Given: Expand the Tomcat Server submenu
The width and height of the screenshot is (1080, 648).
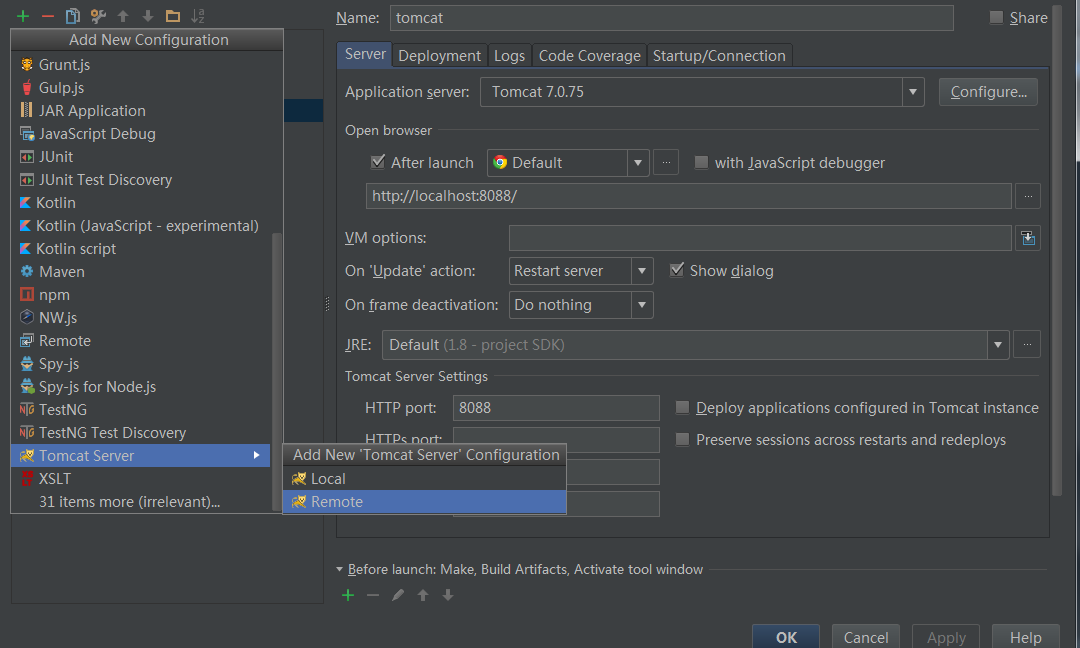Looking at the screenshot, I should [x=141, y=456].
